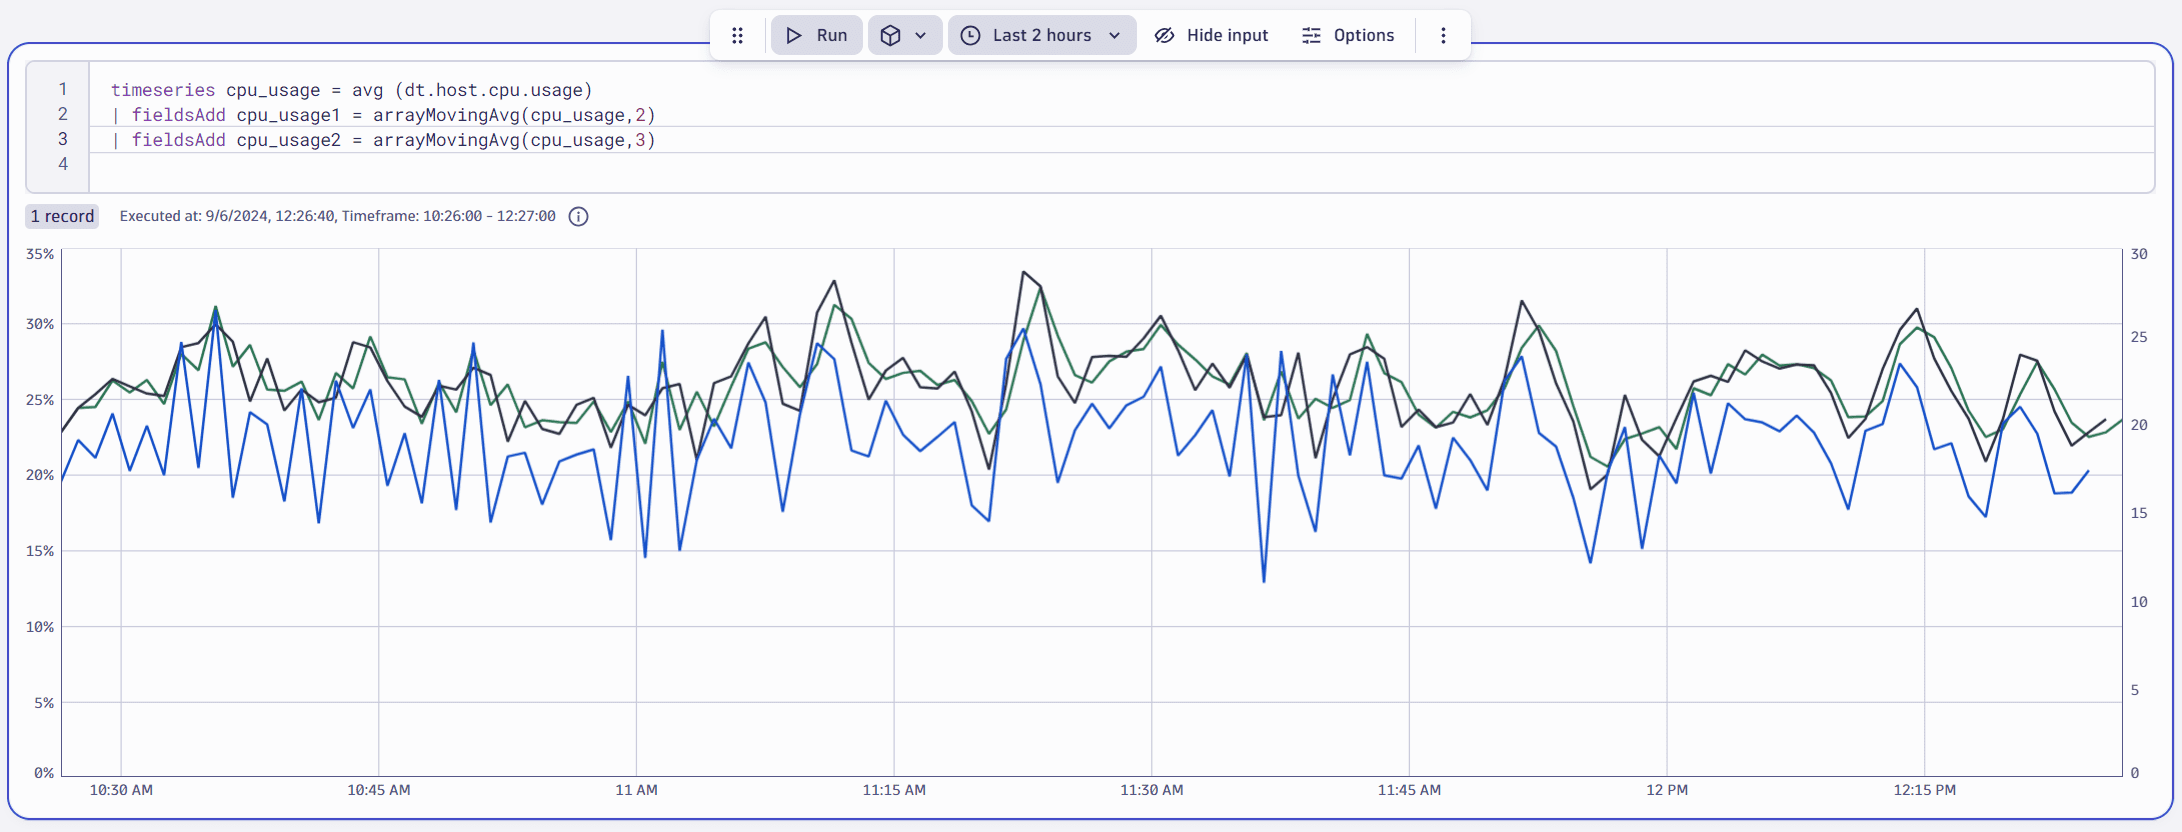Open the Options panel
The height and width of the screenshot is (832, 2182).
point(1347,35)
